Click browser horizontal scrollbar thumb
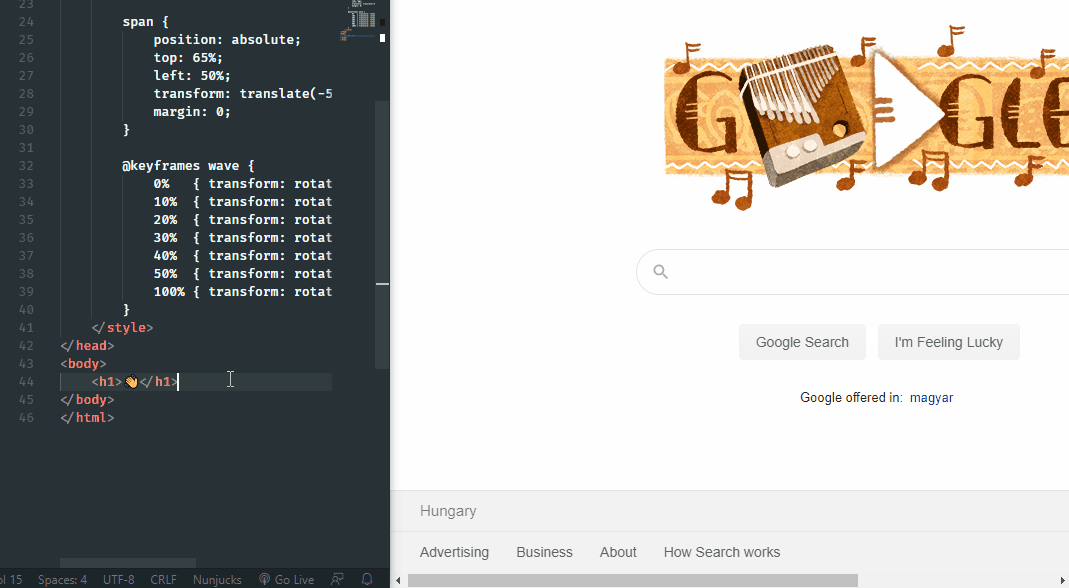Screen dimensions: 1069x588 point(633,580)
